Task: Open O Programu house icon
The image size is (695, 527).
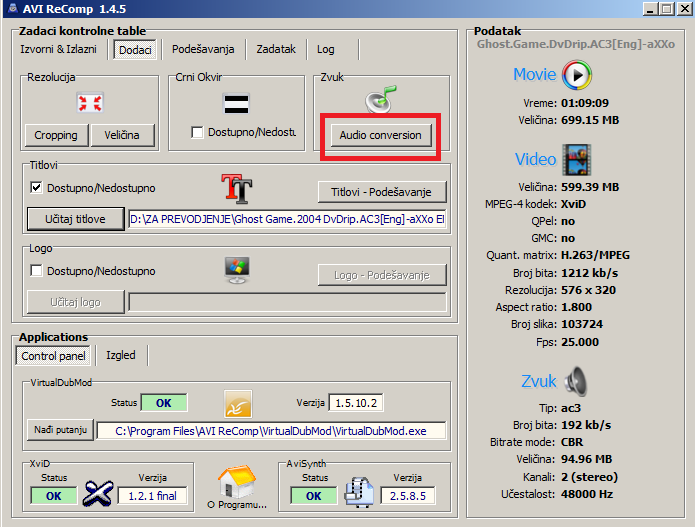Action: tap(237, 482)
